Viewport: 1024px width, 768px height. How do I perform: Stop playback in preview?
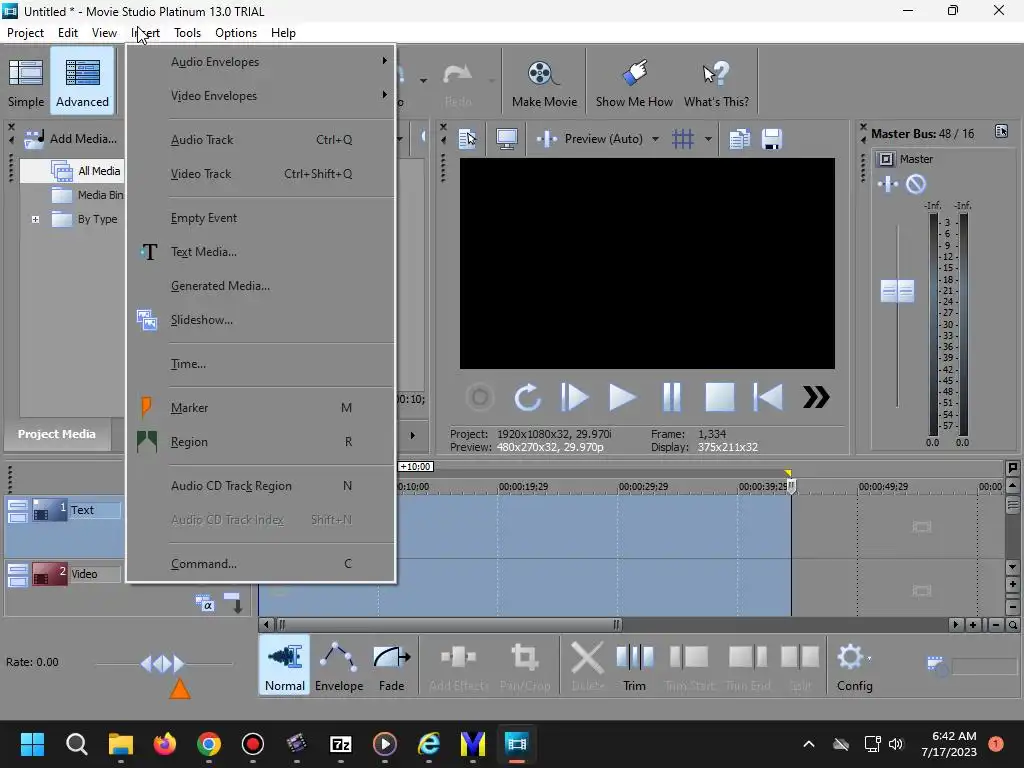(720, 397)
